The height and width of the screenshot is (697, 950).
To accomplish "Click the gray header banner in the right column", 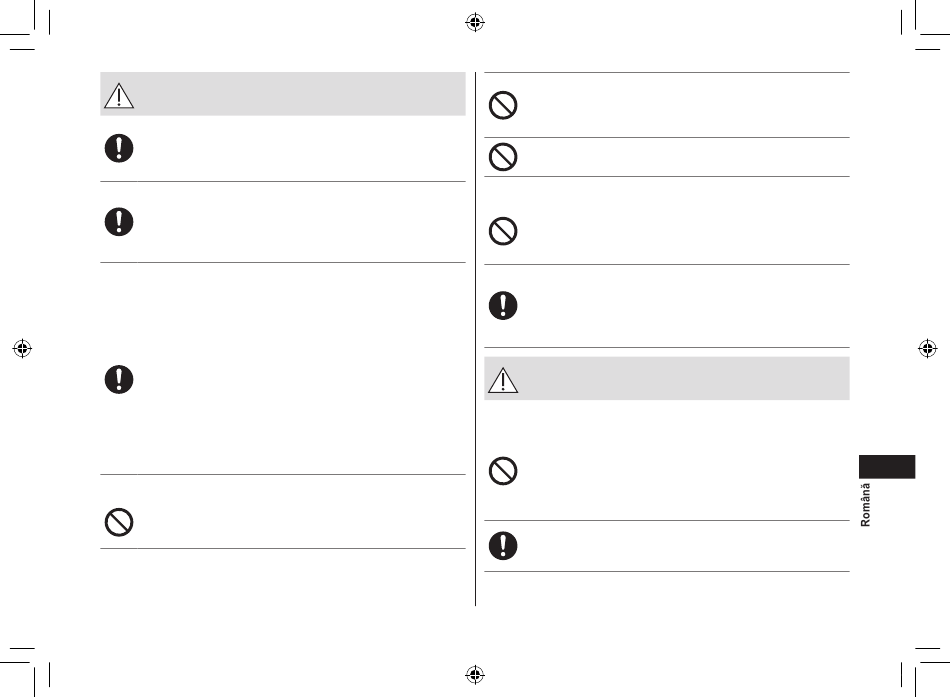I will click(667, 378).
